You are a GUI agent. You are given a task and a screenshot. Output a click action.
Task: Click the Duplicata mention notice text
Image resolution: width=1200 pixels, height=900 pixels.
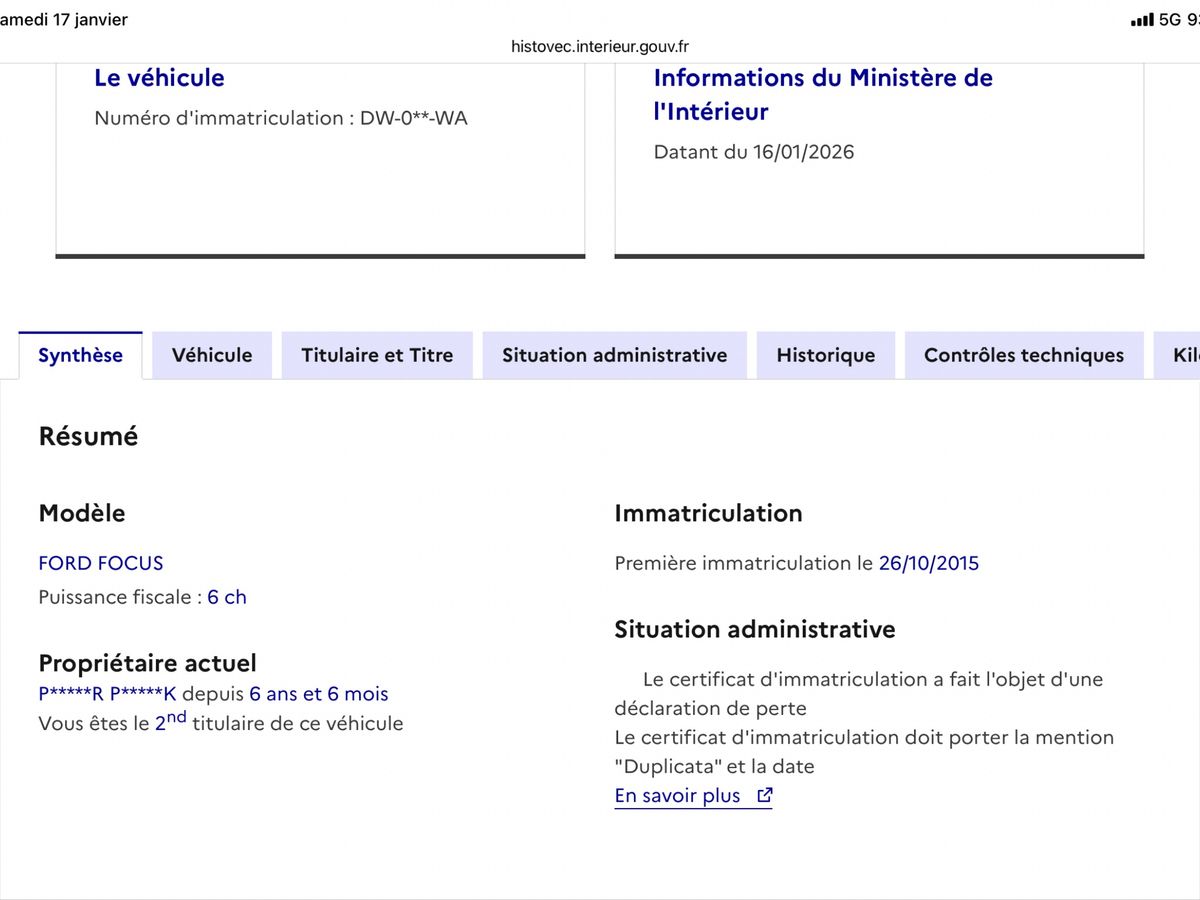coord(864,752)
